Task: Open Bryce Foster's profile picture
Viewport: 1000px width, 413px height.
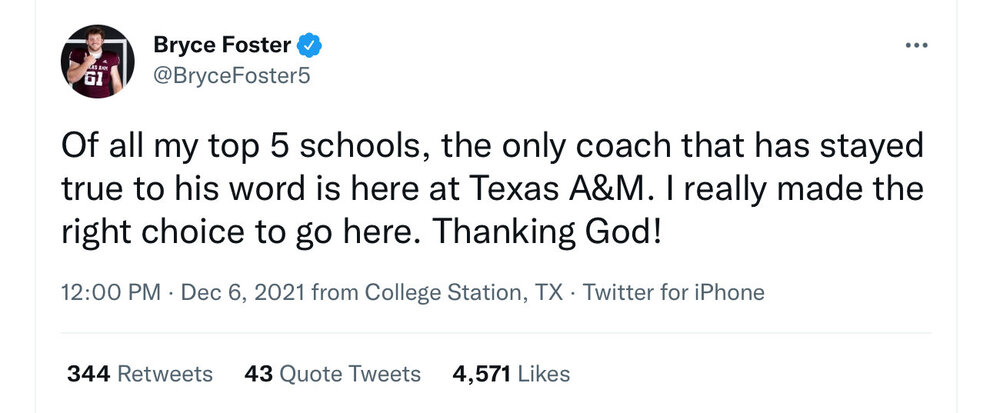Action: coord(96,61)
